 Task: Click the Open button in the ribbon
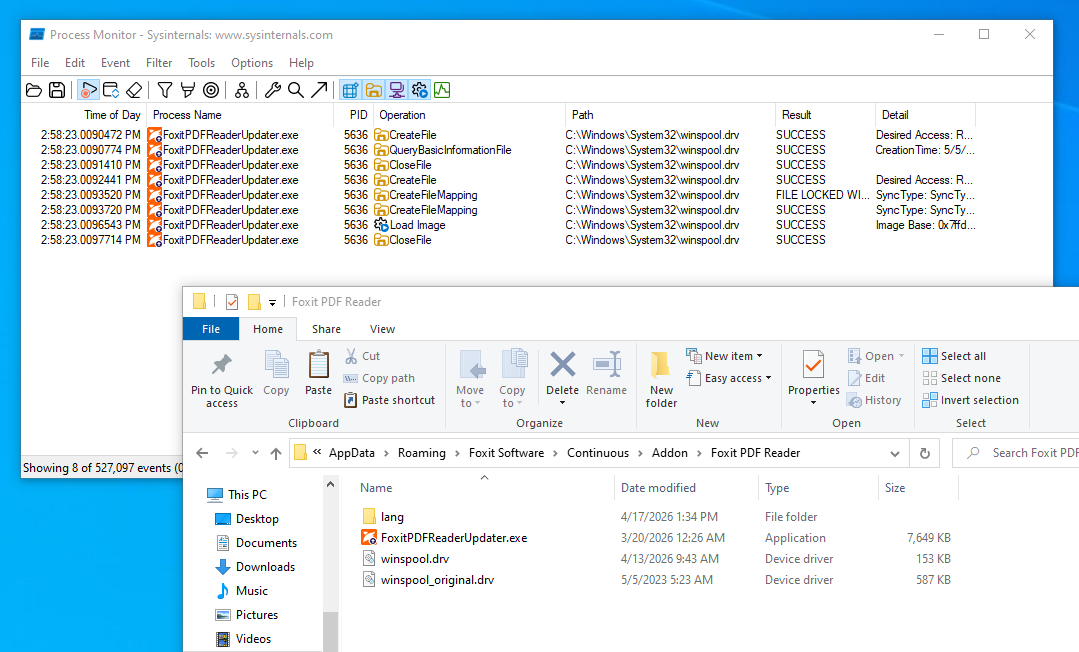point(876,356)
